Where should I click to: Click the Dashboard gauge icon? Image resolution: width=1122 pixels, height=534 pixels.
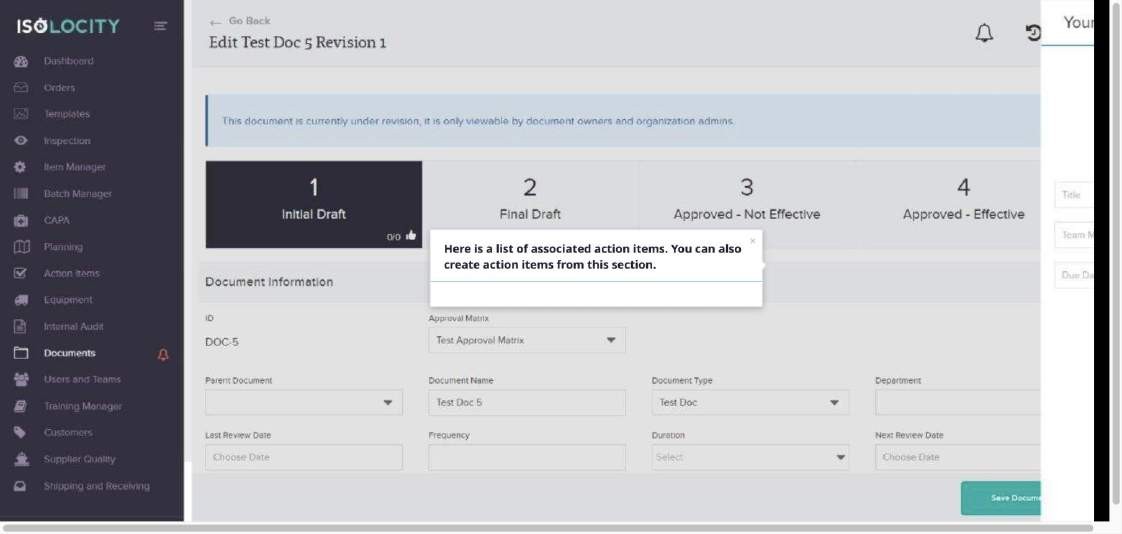click(21, 62)
